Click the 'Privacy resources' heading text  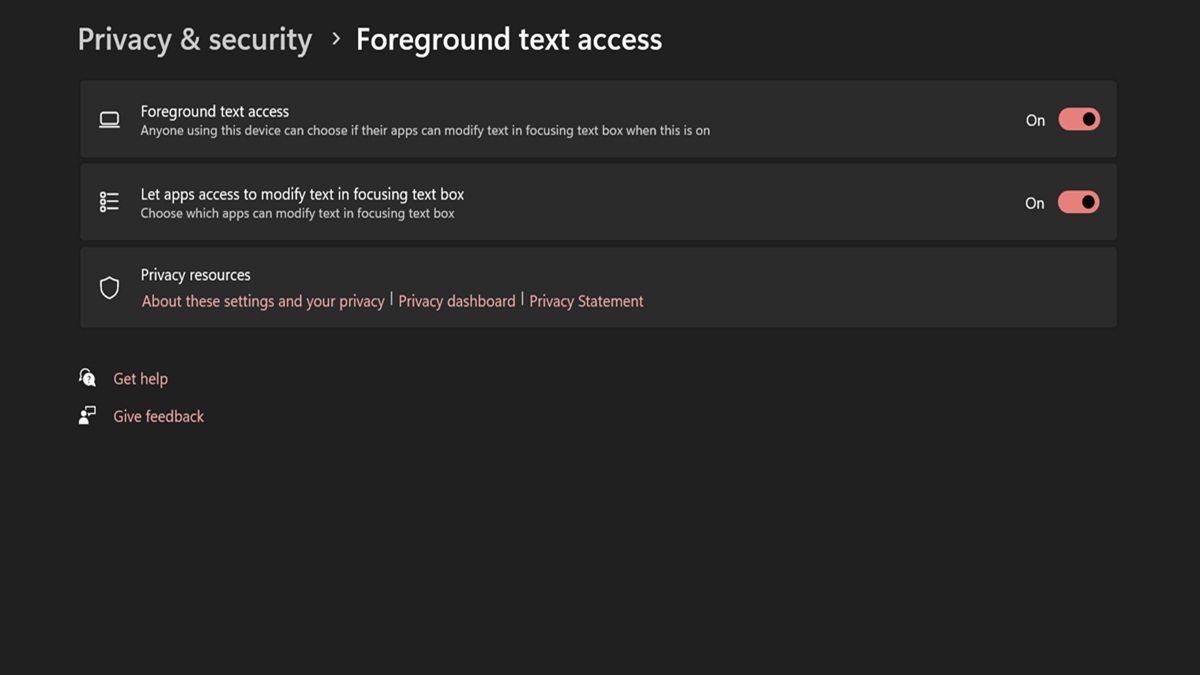click(x=195, y=275)
